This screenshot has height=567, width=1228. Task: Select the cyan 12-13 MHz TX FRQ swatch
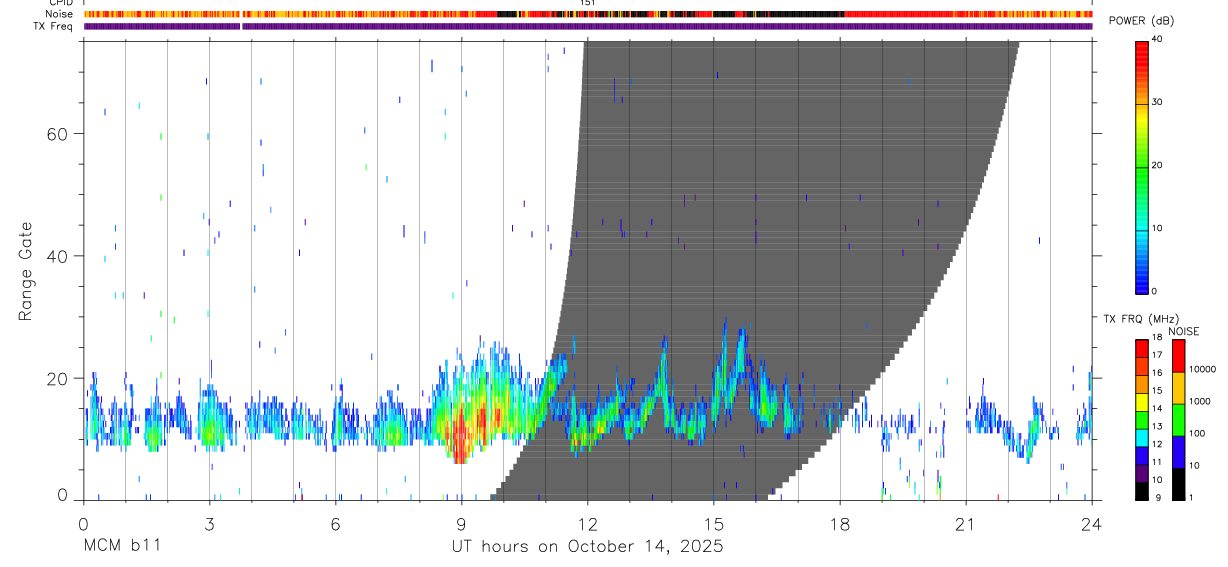point(1141,436)
